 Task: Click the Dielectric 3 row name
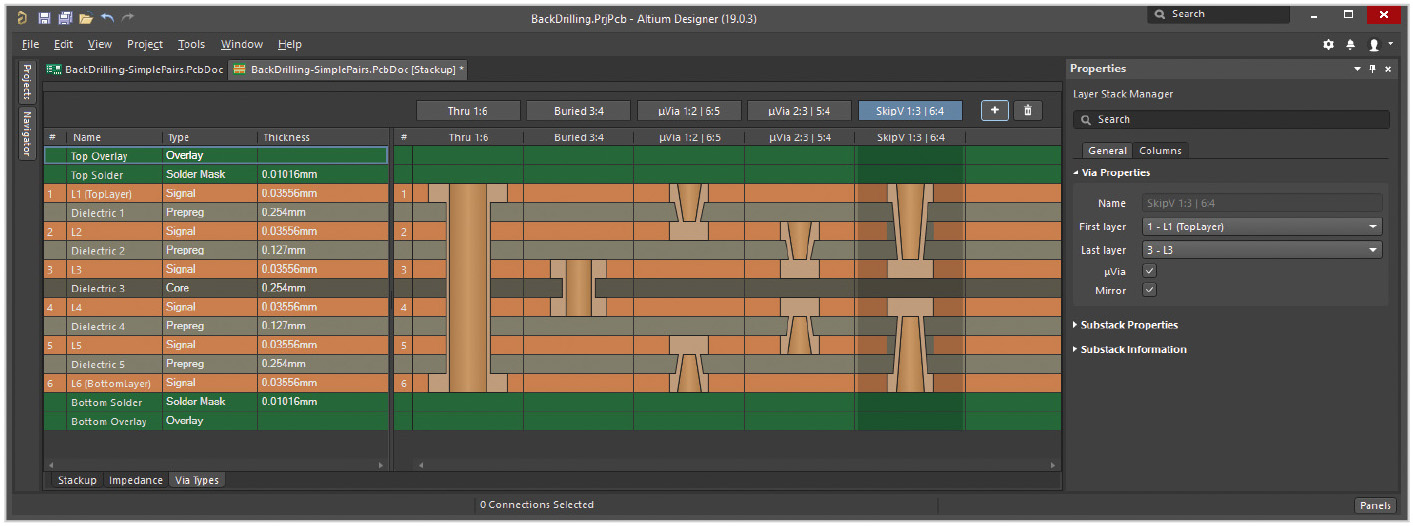pyautogui.click(x=114, y=288)
